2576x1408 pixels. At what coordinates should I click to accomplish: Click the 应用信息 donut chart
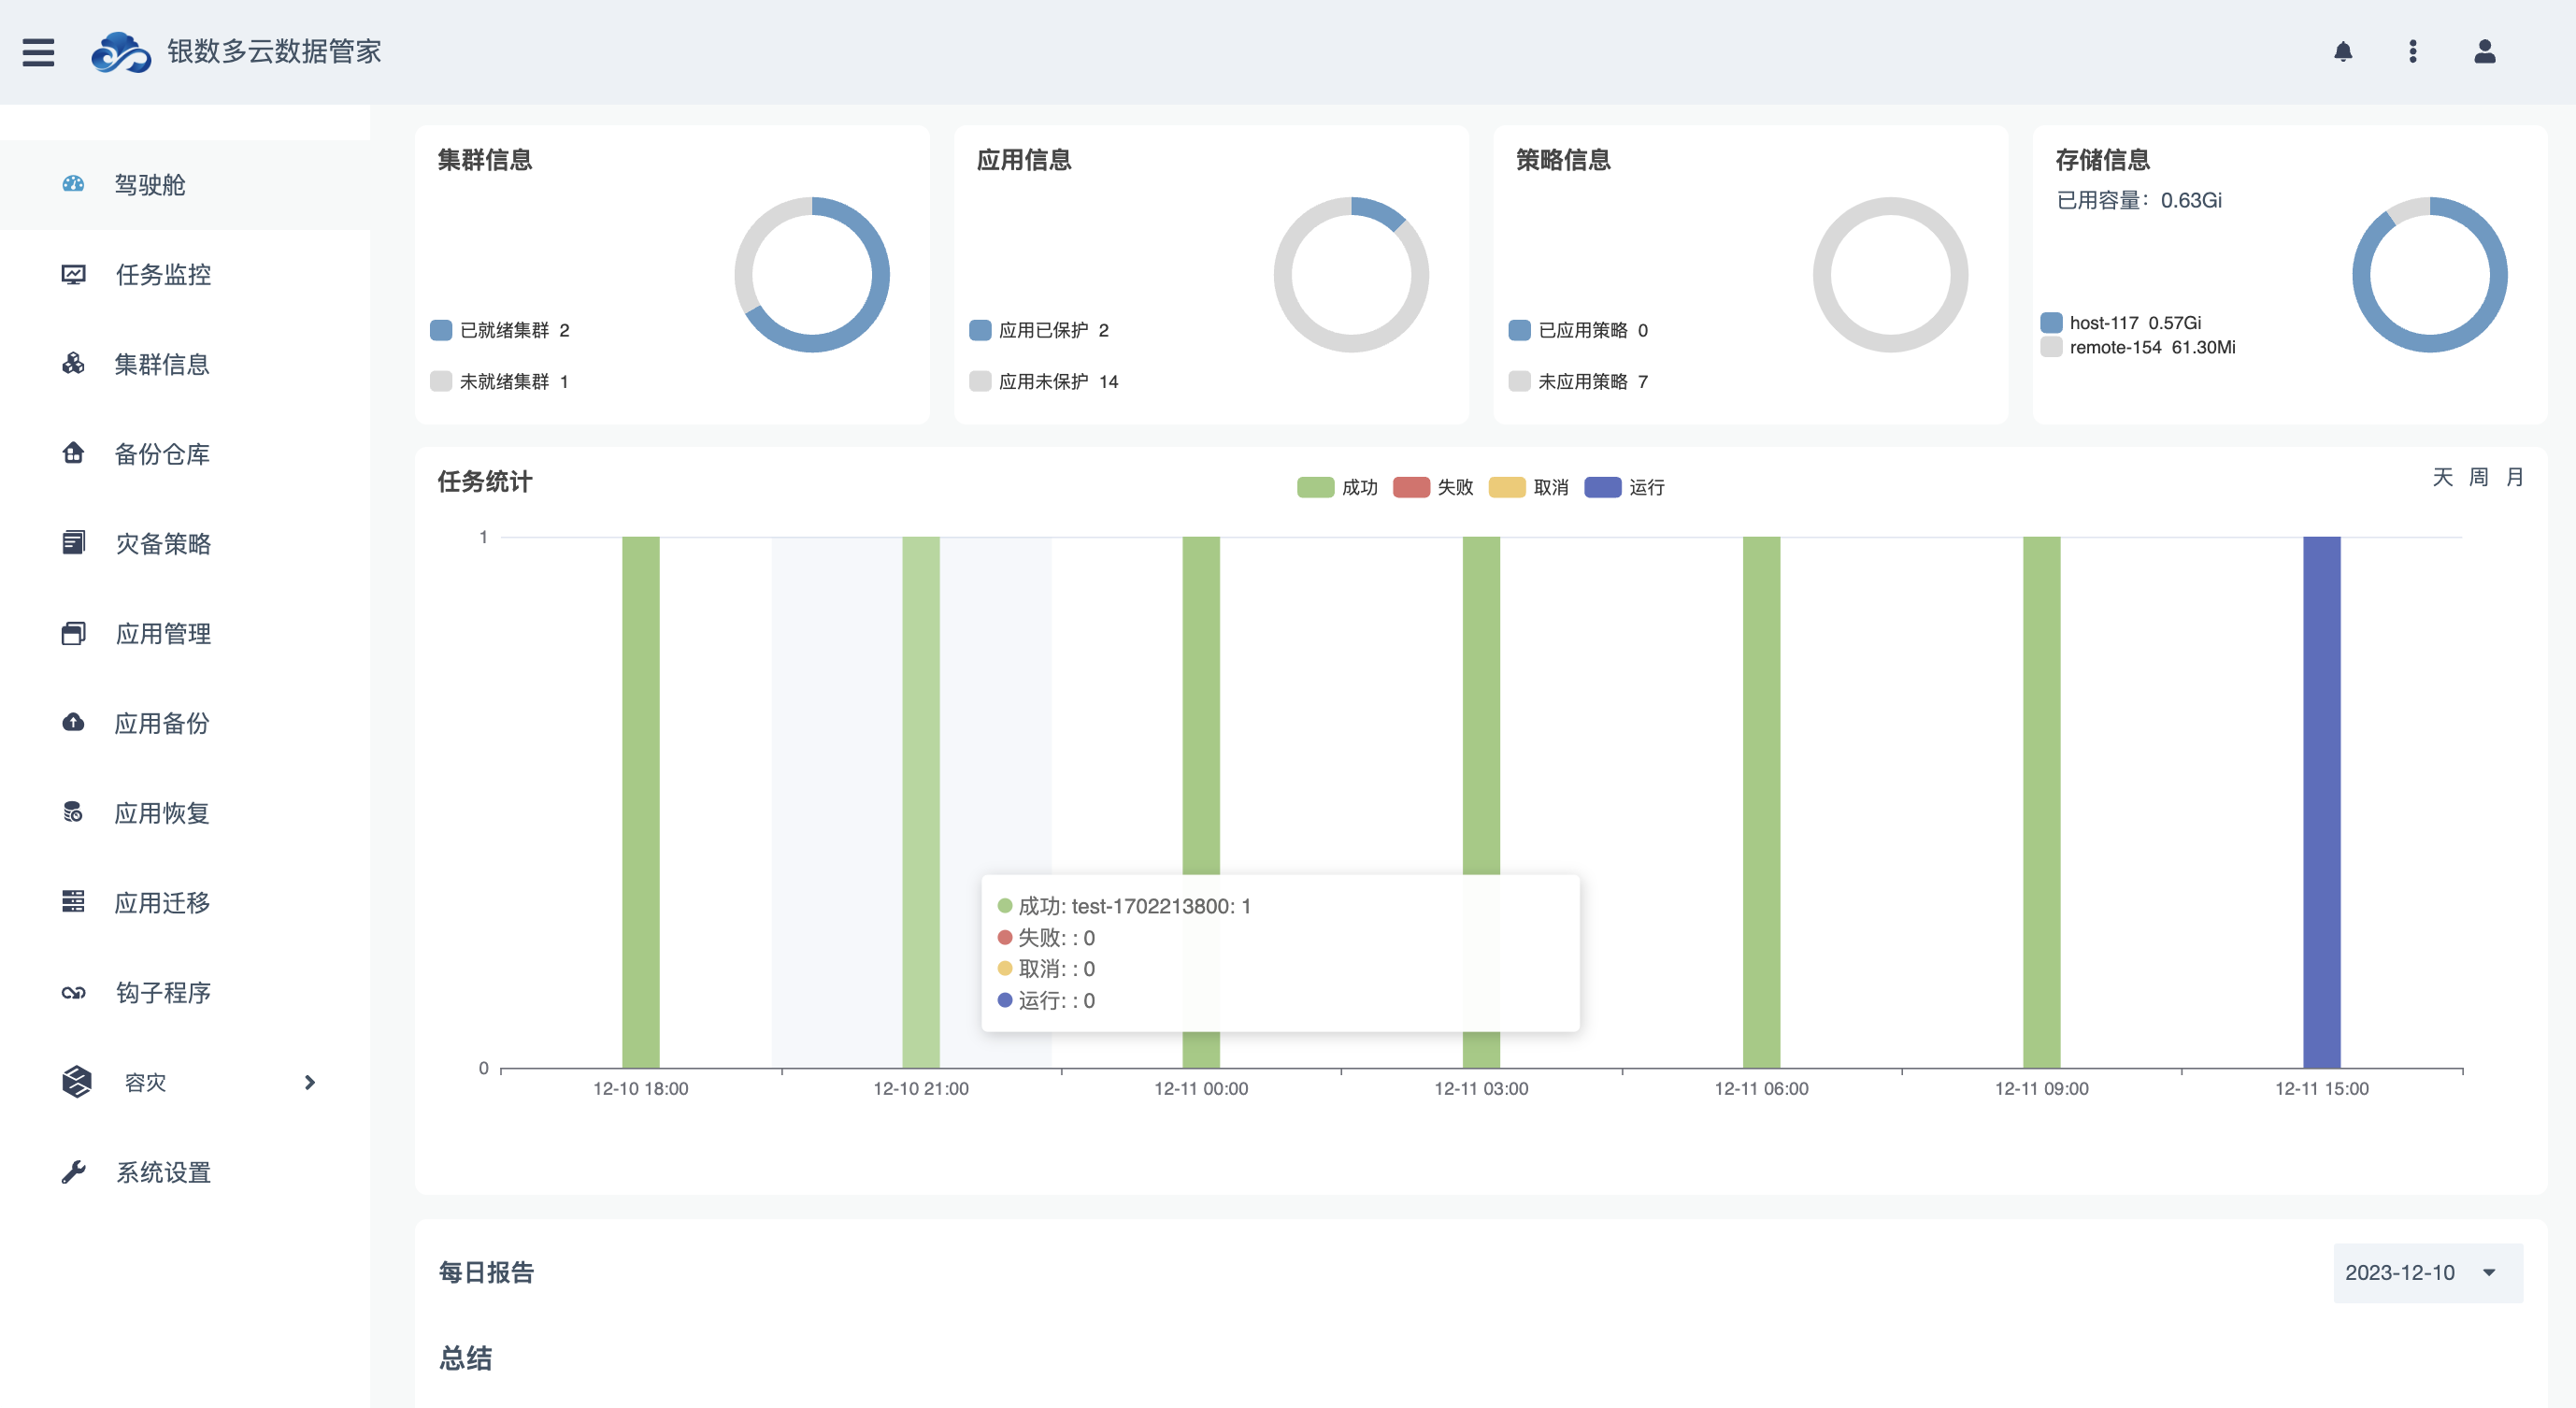click(x=1351, y=274)
